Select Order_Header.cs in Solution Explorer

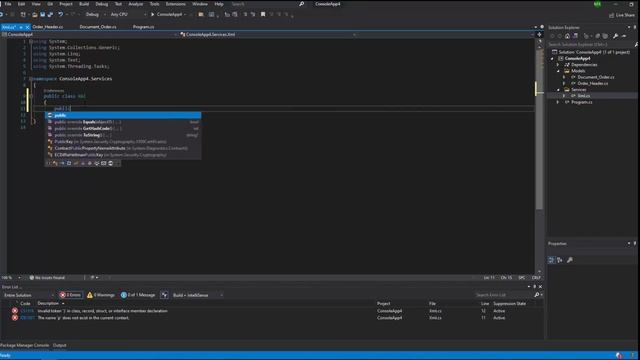click(x=593, y=83)
